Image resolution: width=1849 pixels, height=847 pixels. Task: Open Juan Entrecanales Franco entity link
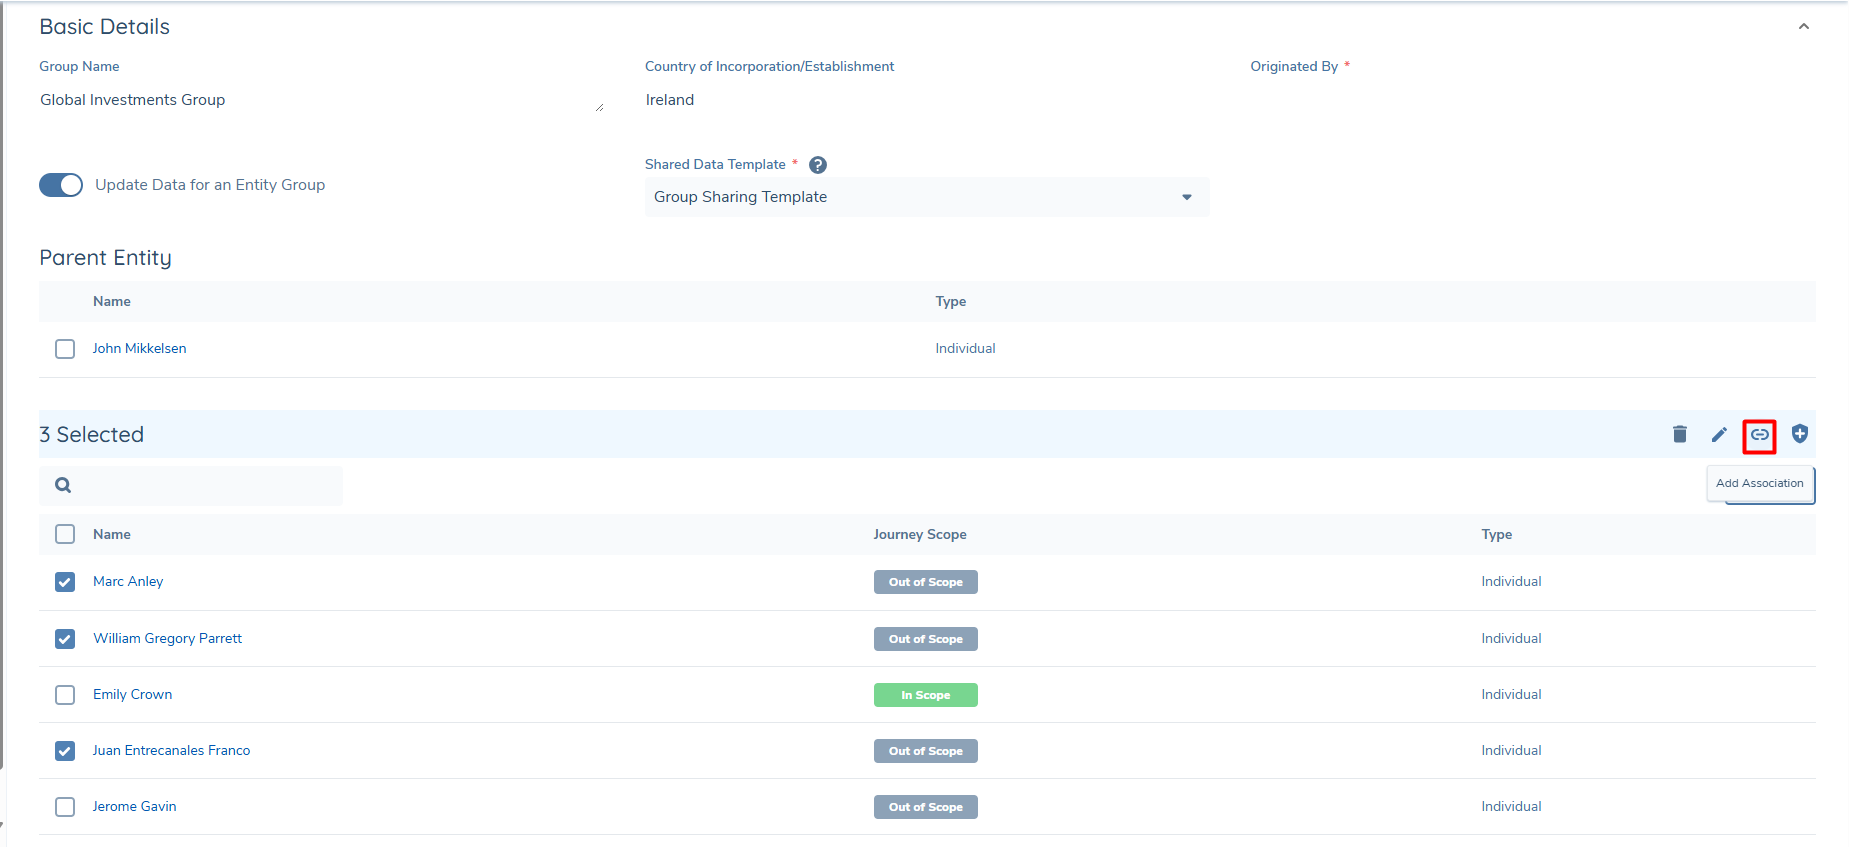pyautogui.click(x=171, y=750)
